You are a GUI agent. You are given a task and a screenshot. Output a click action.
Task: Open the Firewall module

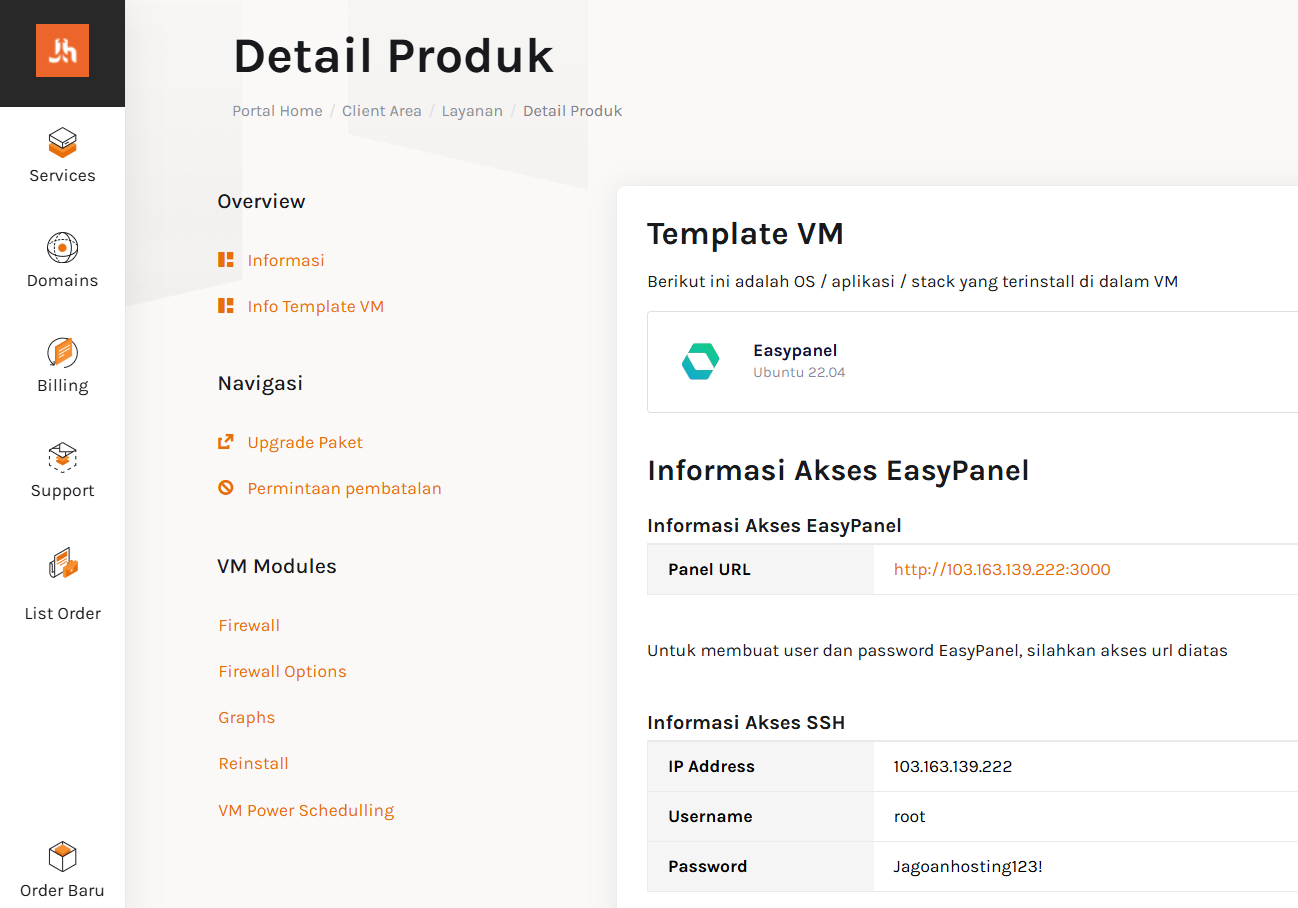click(x=249, y=625)
